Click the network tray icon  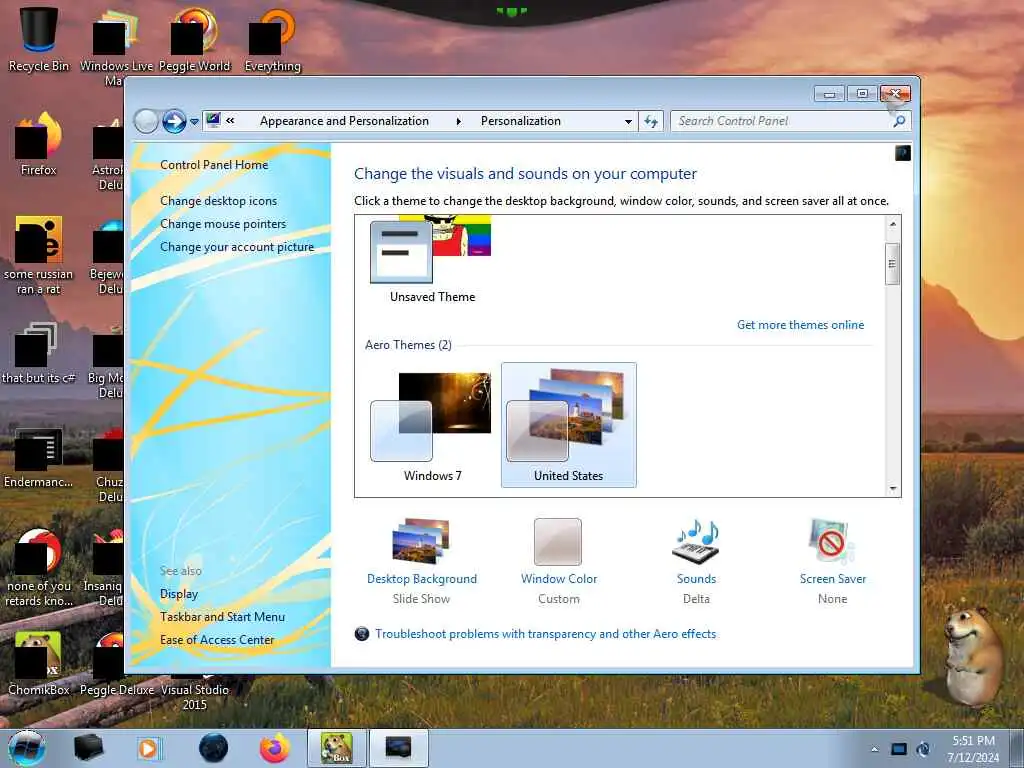point(899,749)
